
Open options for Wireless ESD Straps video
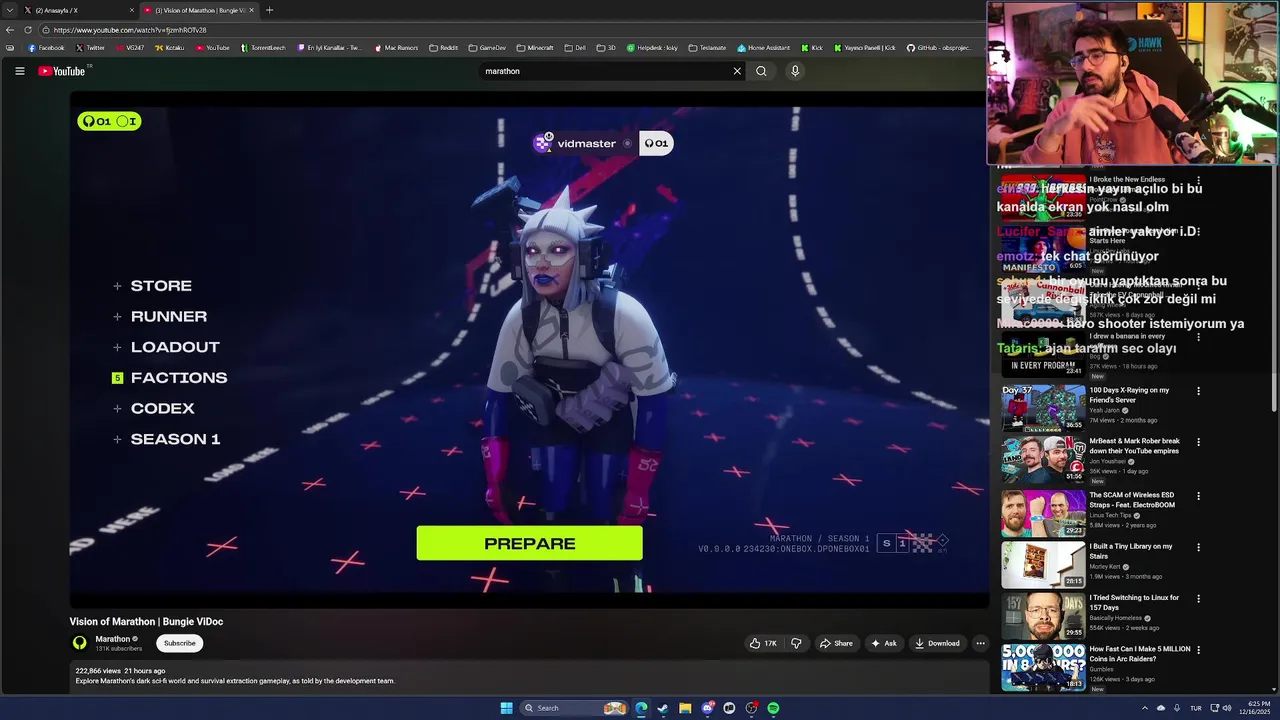1198,496
